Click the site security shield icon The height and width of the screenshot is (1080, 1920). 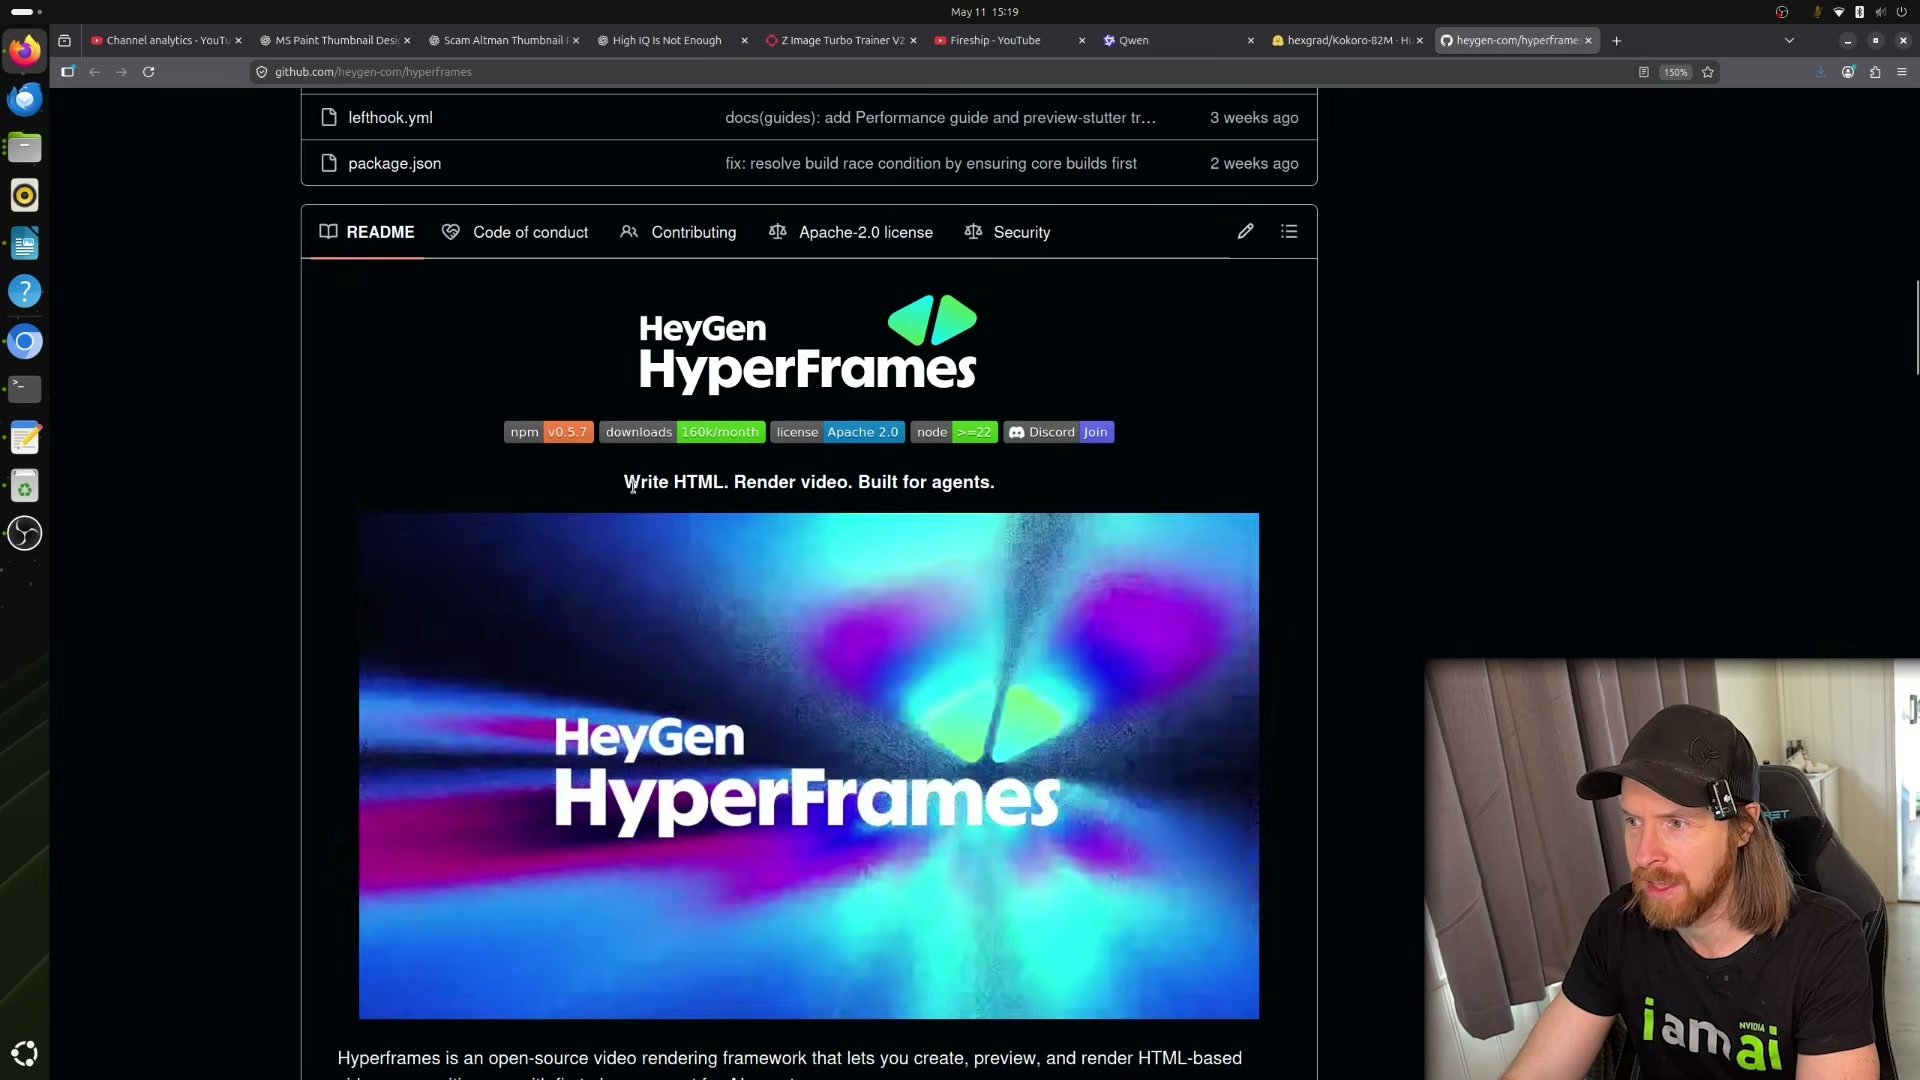pyautogui.click(x=262, y=72)
